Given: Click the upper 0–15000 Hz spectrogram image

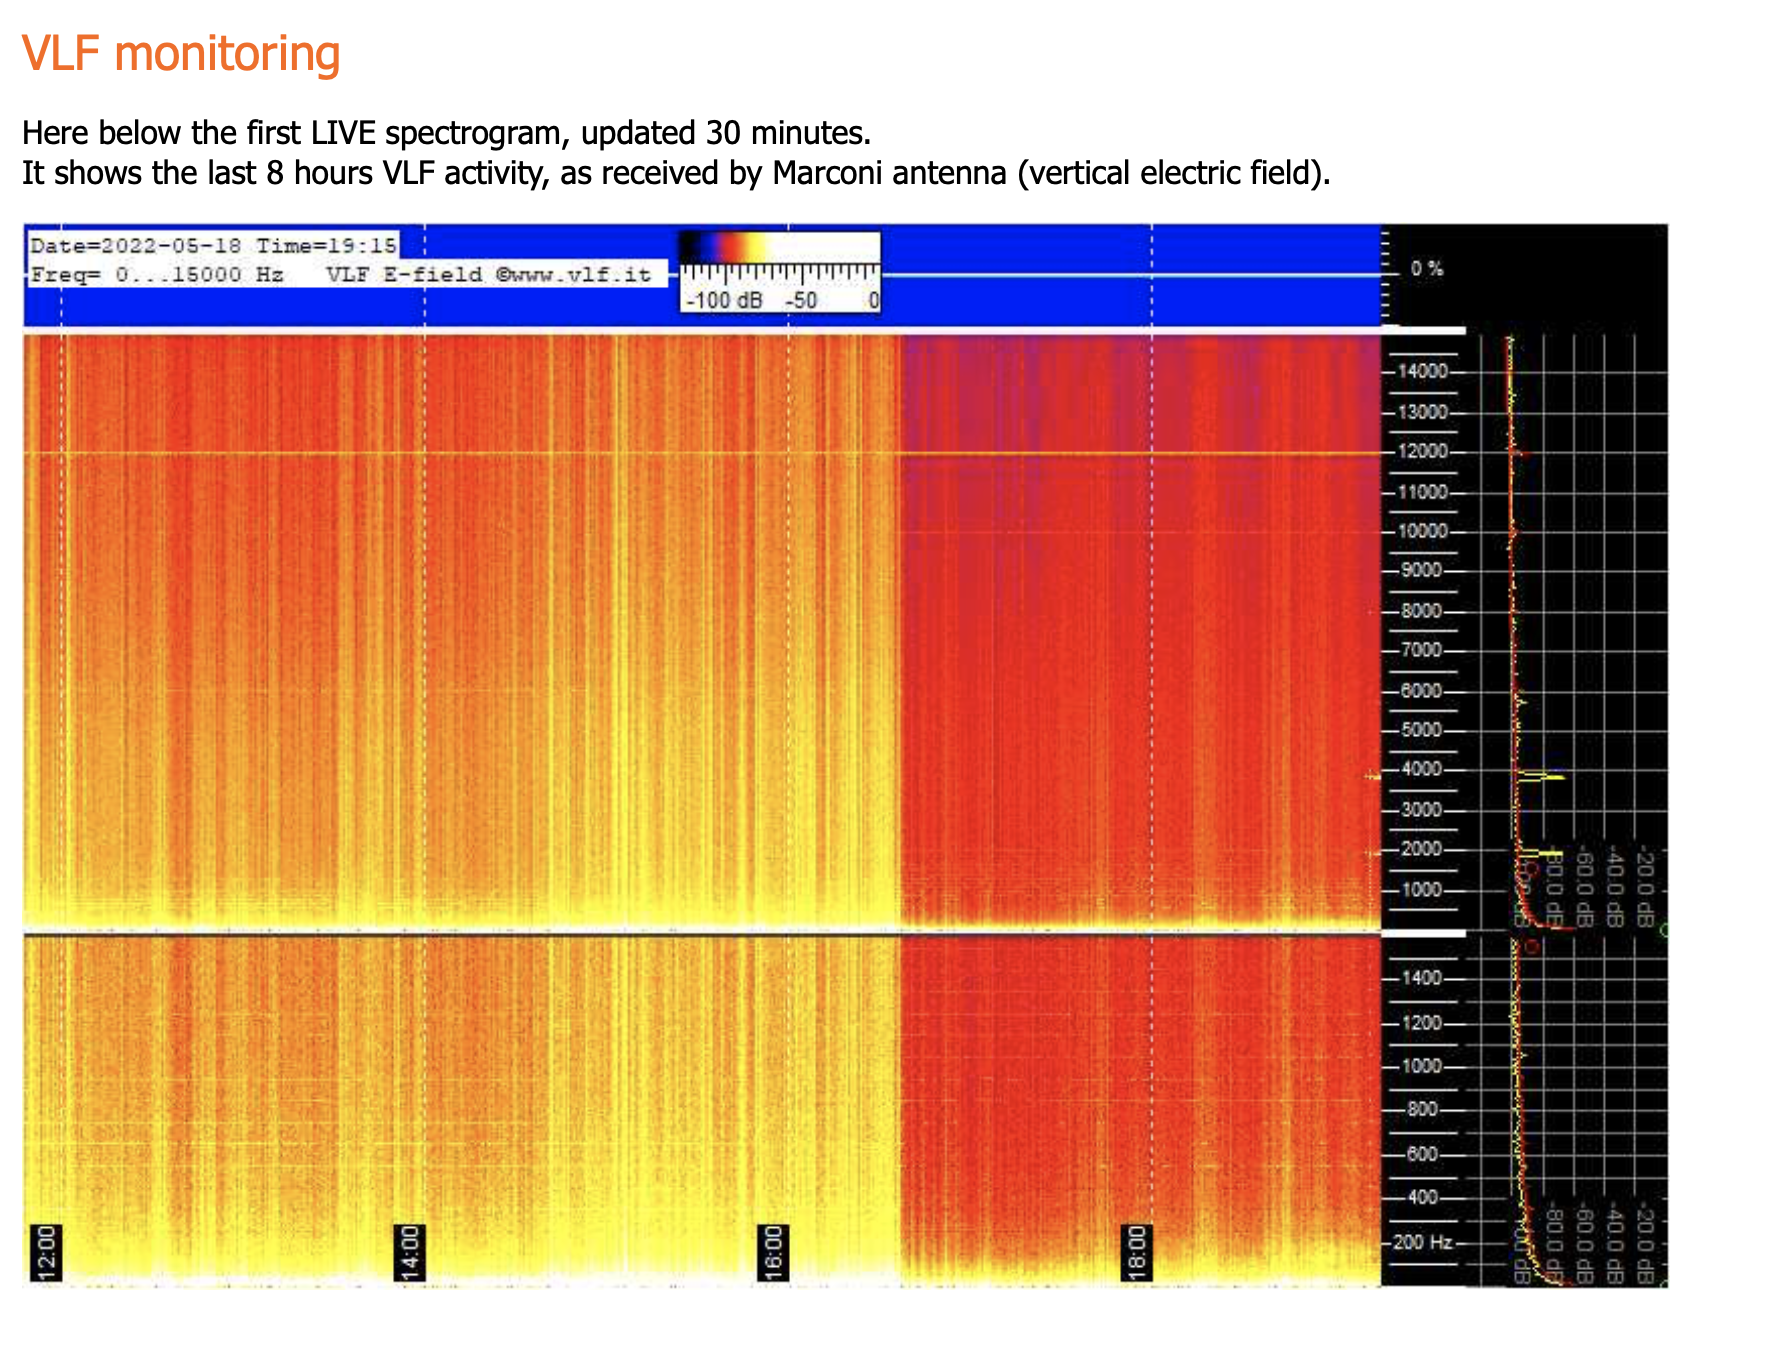Looking at the screenshot, I should 702,631.
